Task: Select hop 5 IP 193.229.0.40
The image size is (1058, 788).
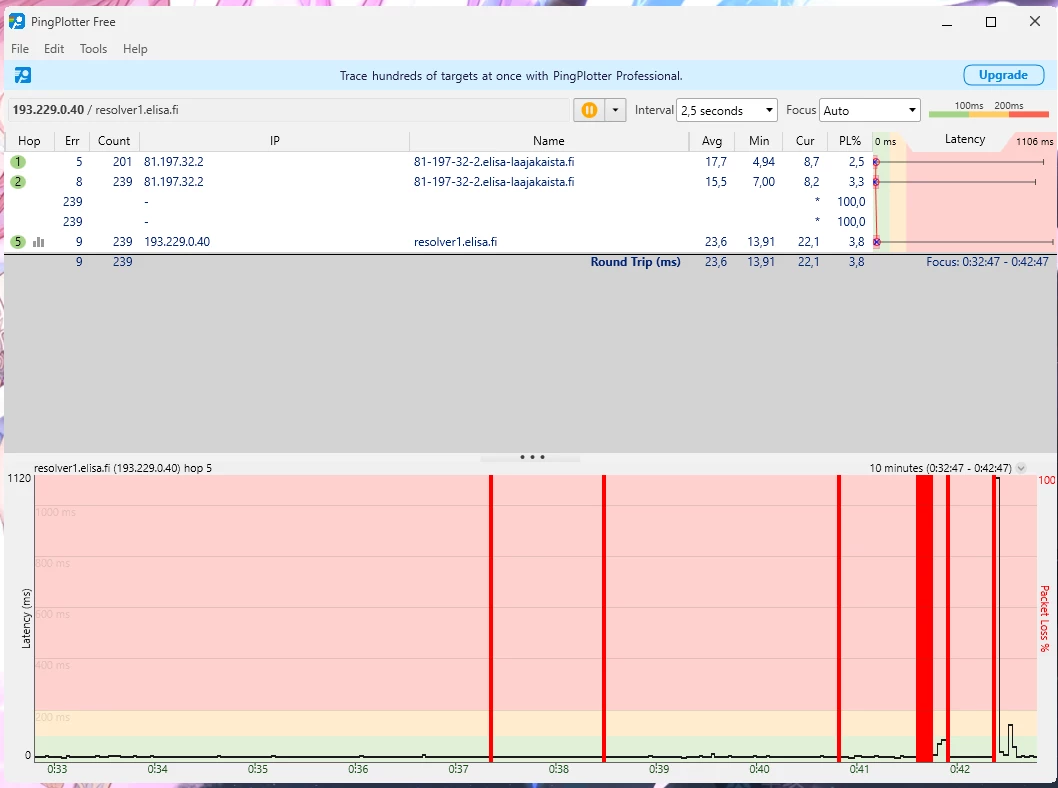Action: (x=177, y=242)
